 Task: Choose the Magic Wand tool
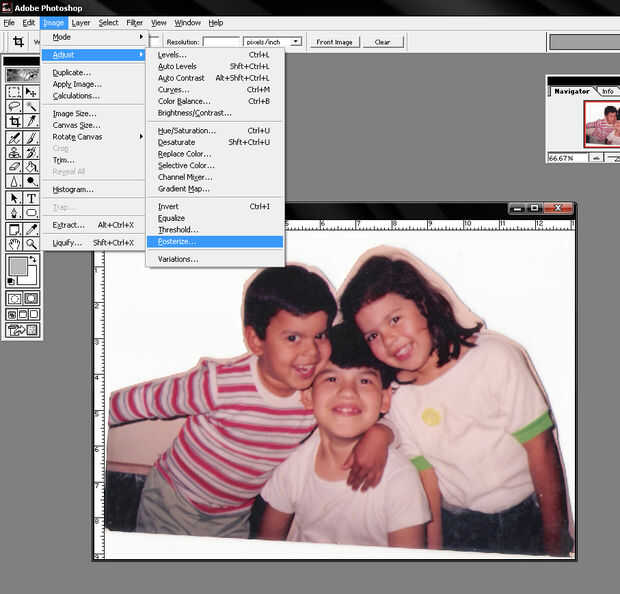(31, 107)
